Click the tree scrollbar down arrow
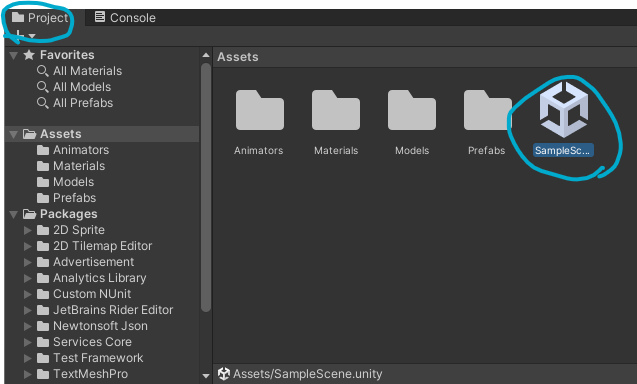 click(x=206, y=376)
